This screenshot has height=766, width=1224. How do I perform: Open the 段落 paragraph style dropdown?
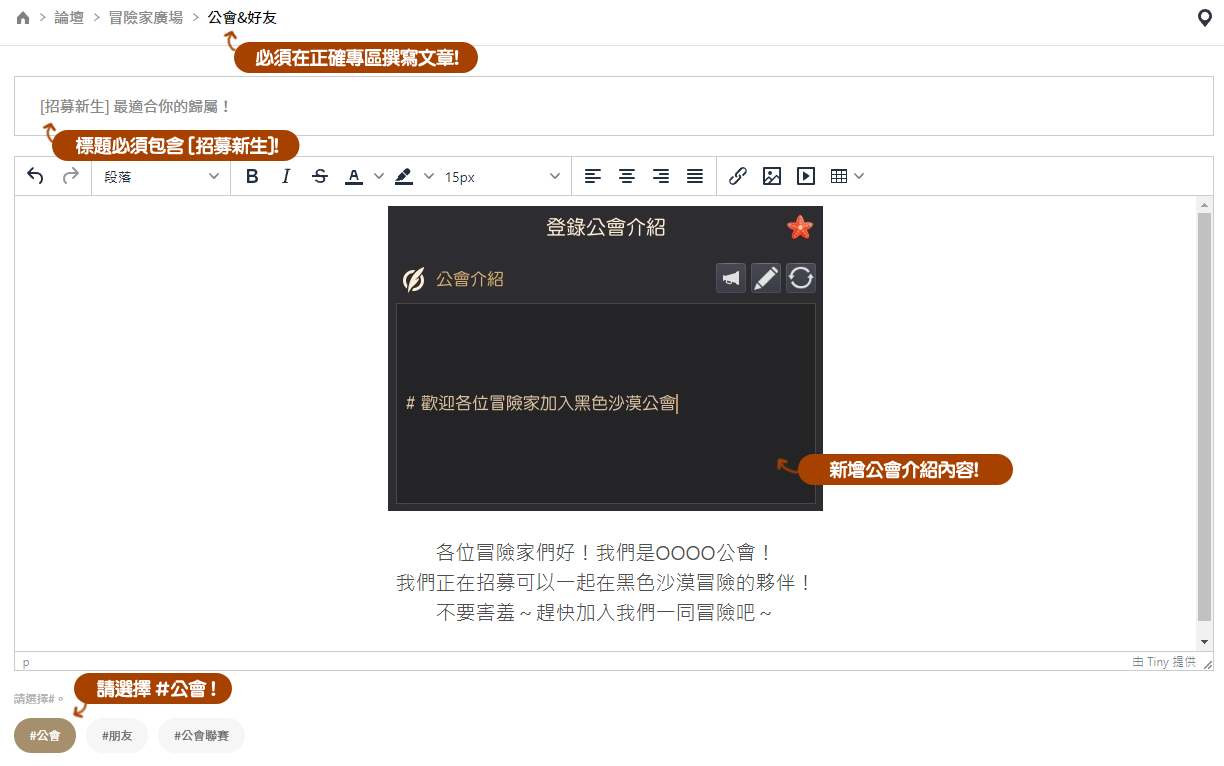[161, 176]
